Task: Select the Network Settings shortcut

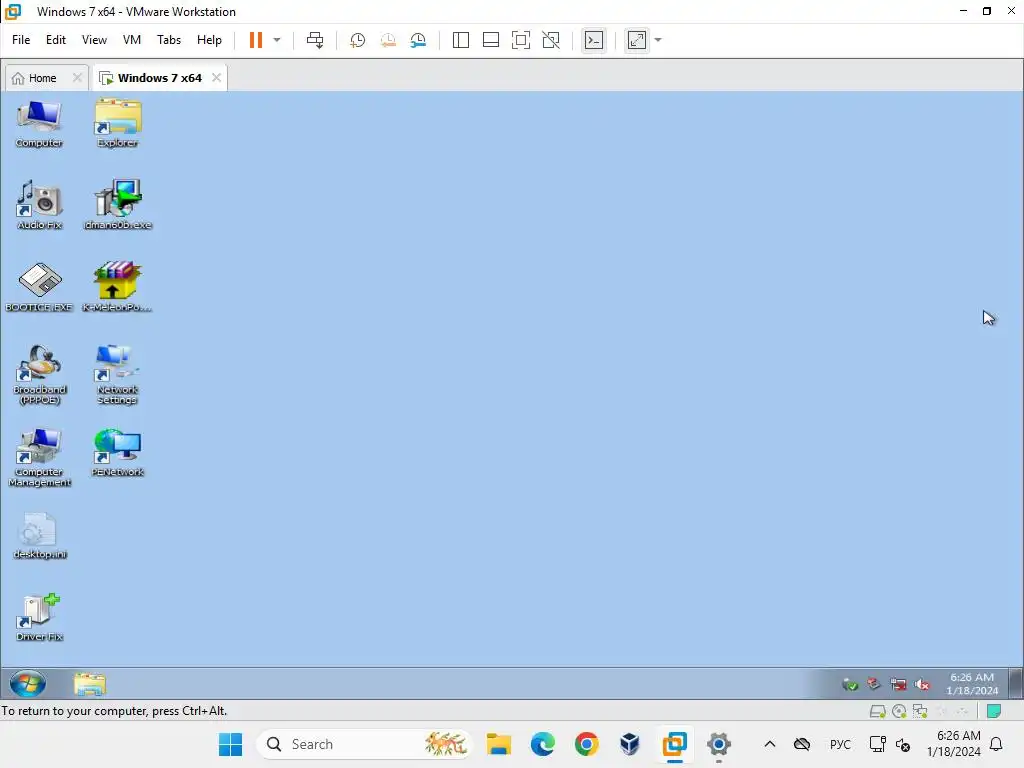Action: coord(118,375)
